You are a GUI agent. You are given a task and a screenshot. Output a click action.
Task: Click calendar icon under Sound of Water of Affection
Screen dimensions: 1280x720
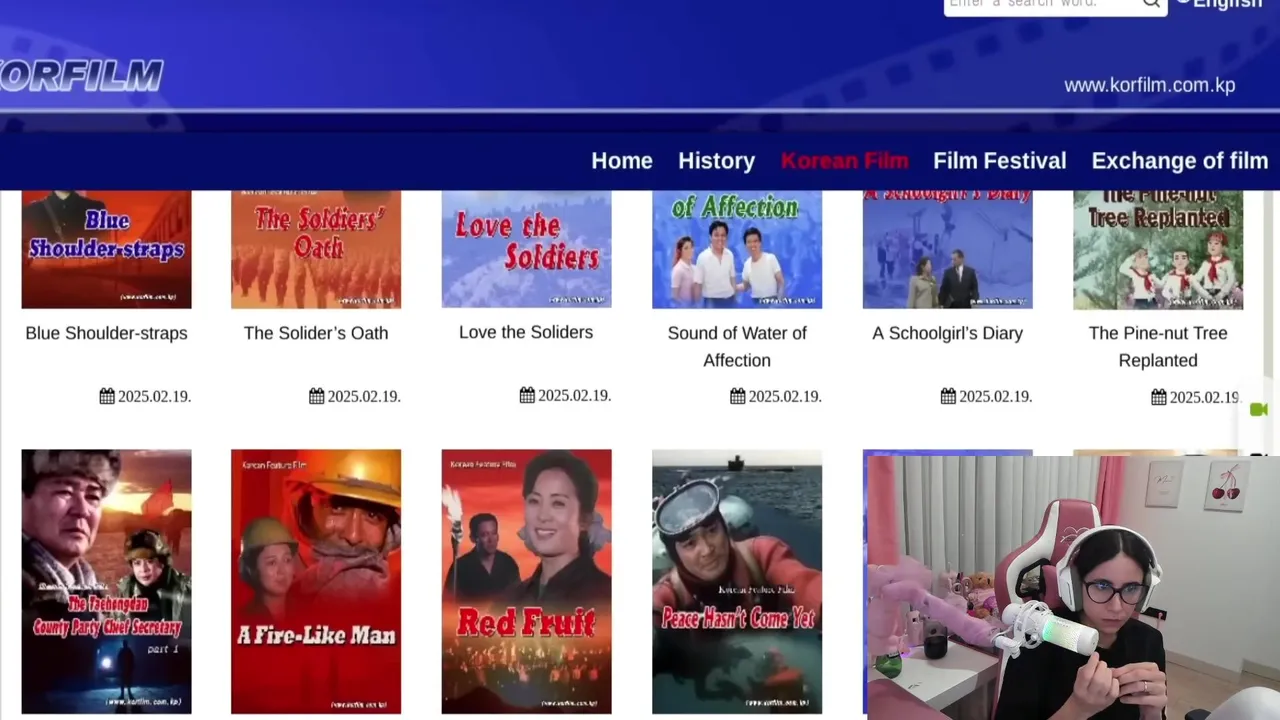(738, 396)
